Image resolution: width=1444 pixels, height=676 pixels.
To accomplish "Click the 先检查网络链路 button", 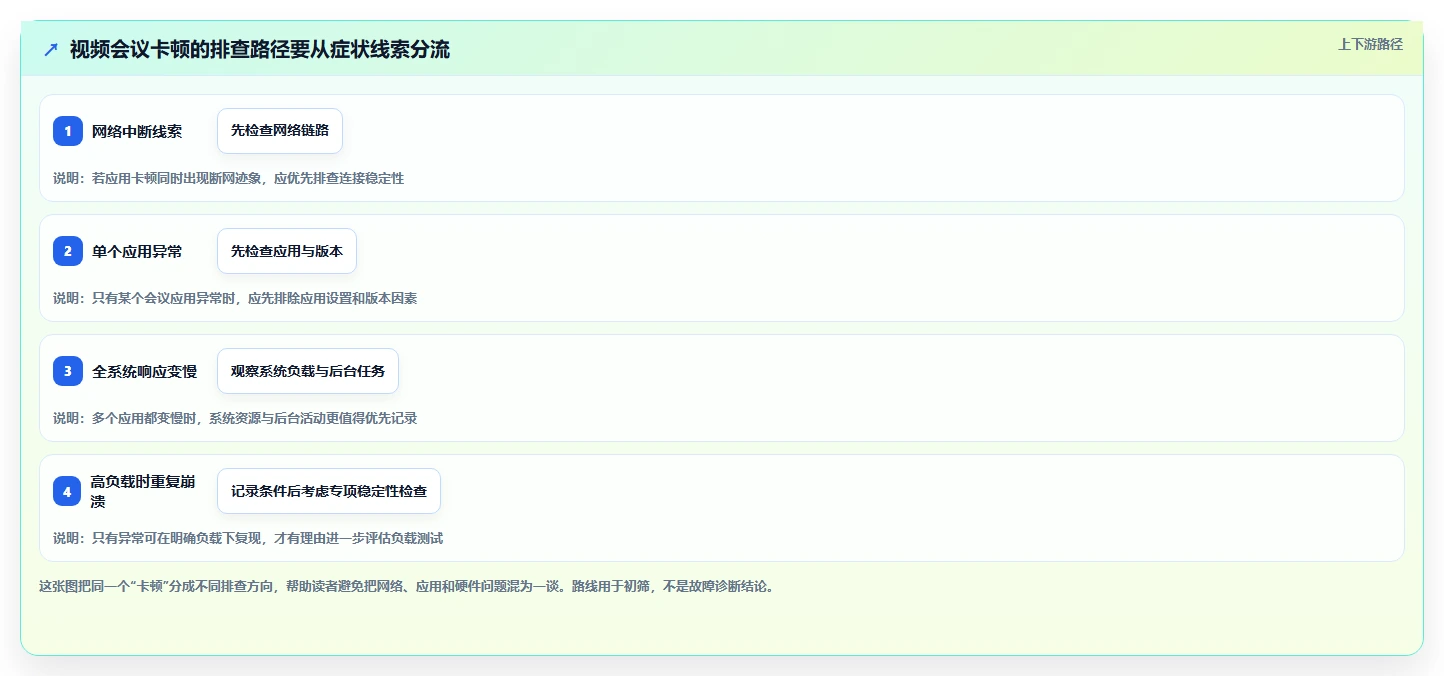I will (x=280, y=131).
